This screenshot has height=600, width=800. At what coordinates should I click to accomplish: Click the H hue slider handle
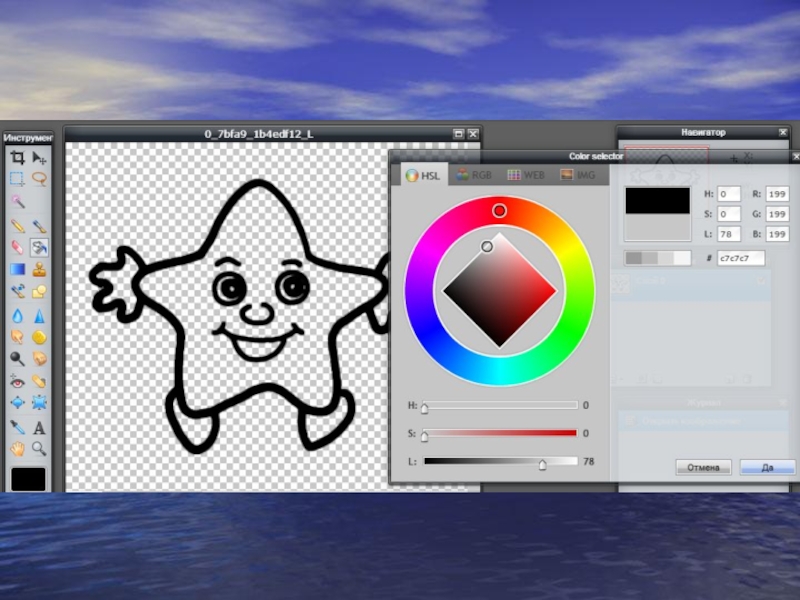pos(424,407)
